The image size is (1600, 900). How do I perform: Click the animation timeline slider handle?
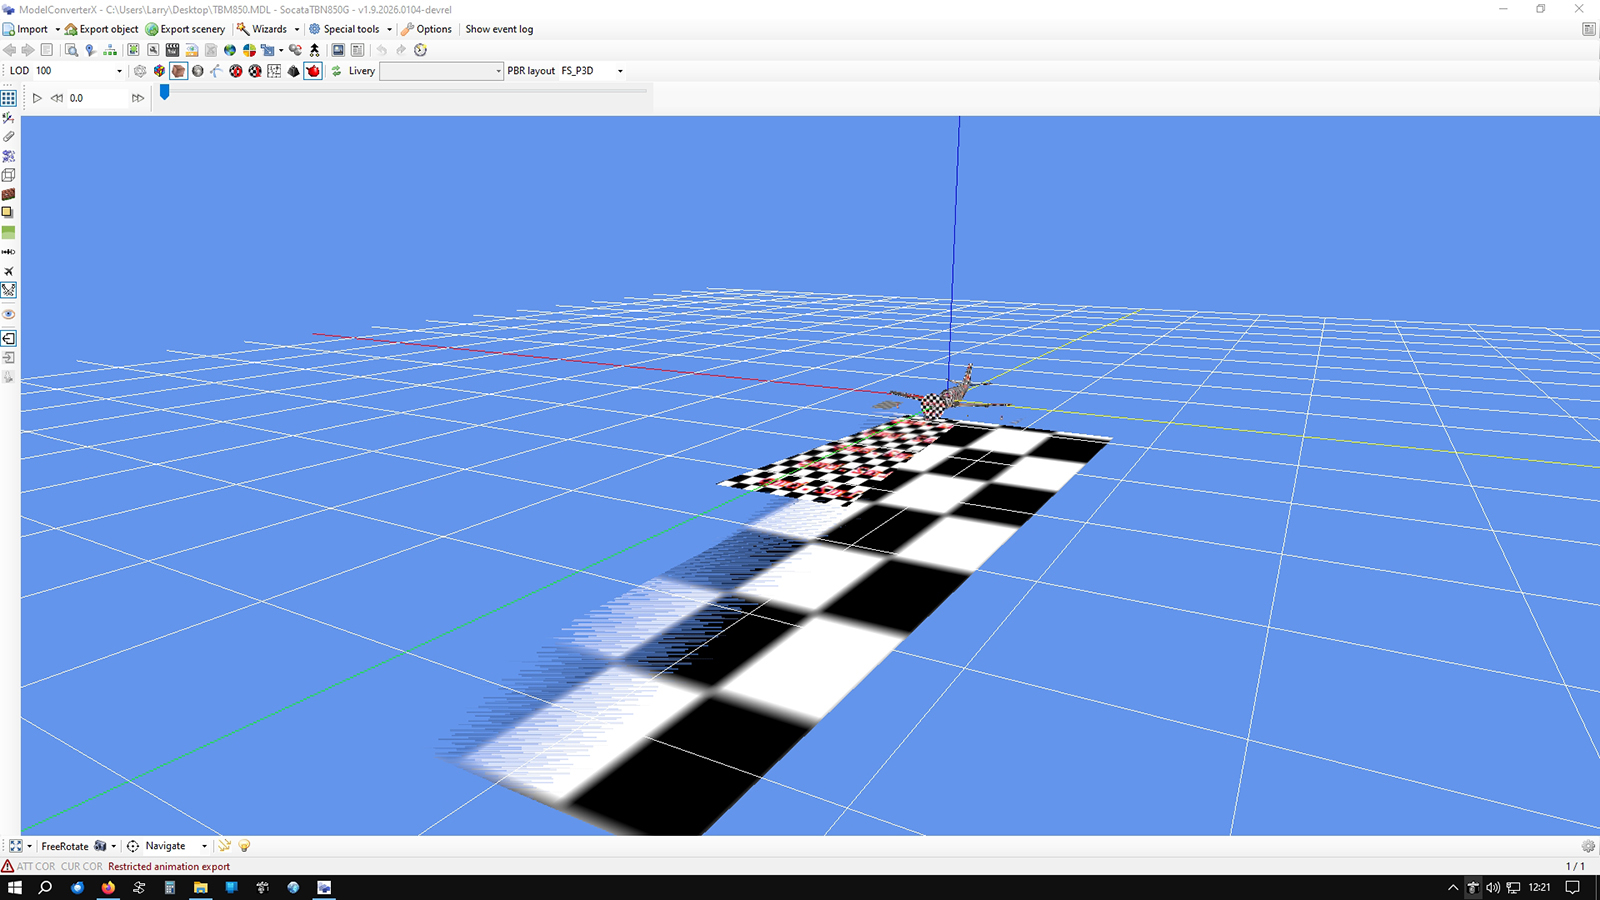(x=165, y=91)
